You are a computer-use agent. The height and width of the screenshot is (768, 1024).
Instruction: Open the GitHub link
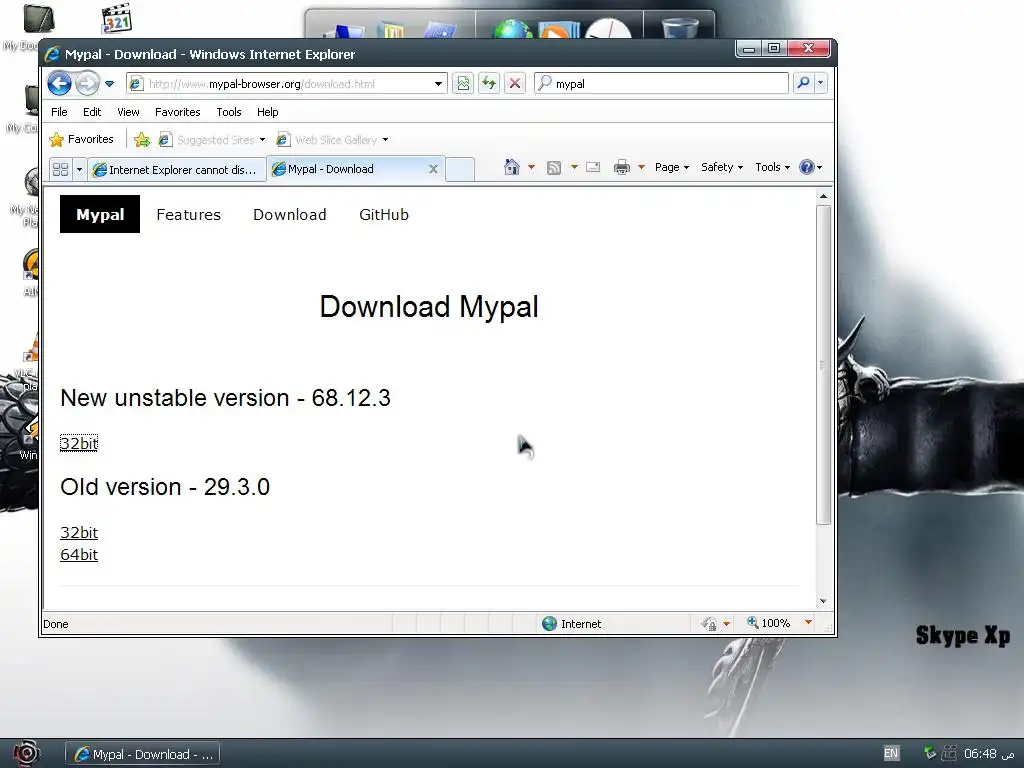coord(384,214)
